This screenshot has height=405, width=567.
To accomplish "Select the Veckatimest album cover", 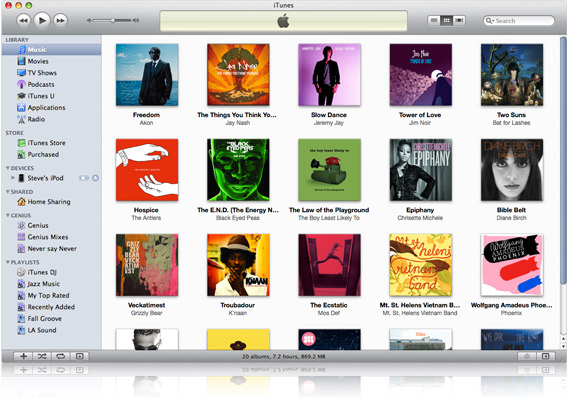I will [x=147, y=265].
